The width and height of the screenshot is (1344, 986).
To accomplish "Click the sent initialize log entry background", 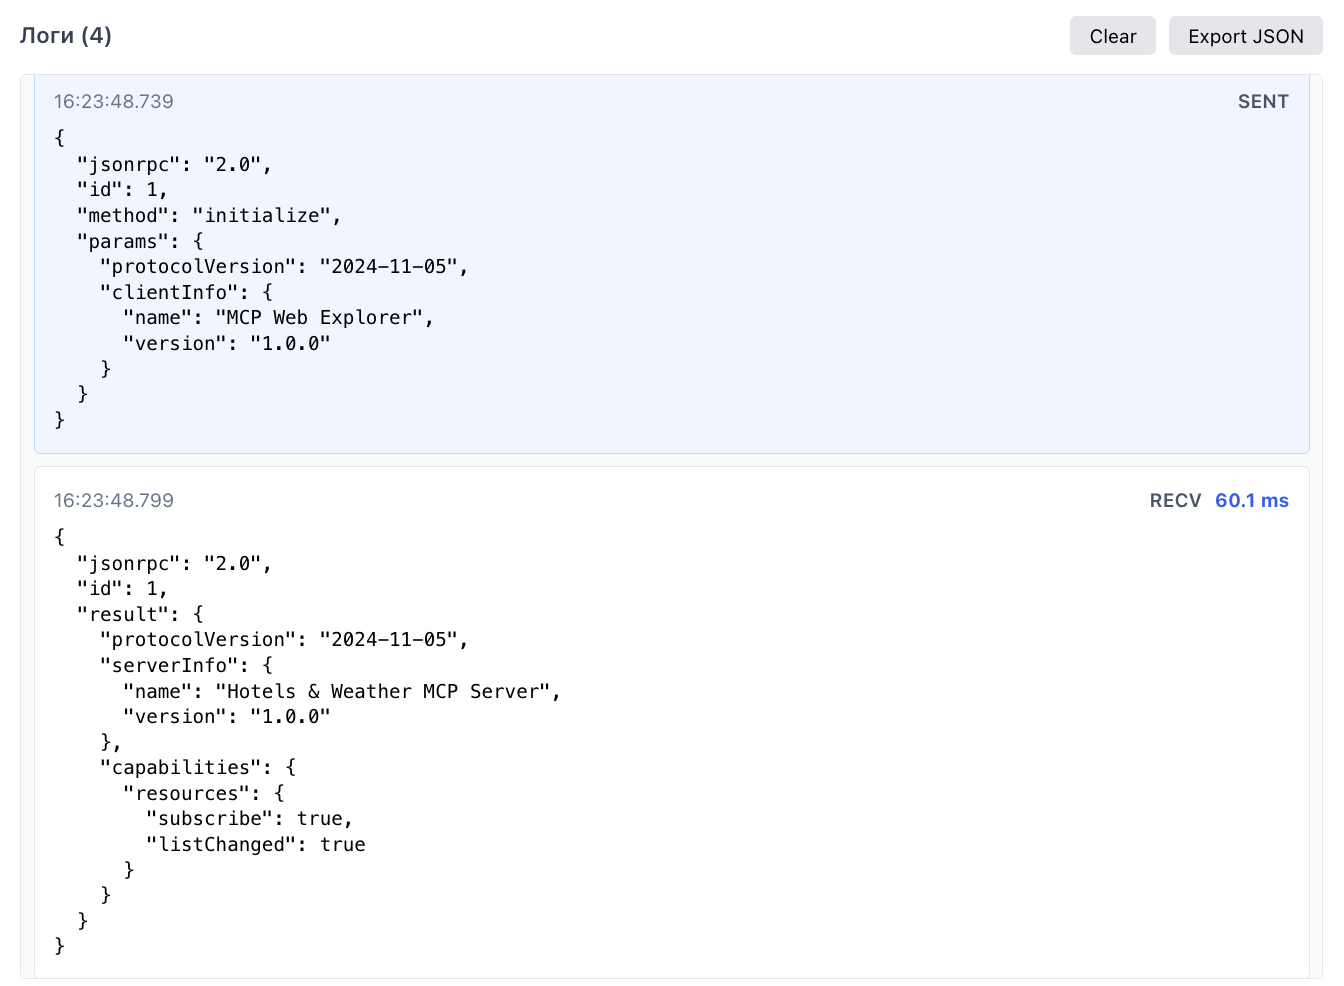I will (800, 300).
